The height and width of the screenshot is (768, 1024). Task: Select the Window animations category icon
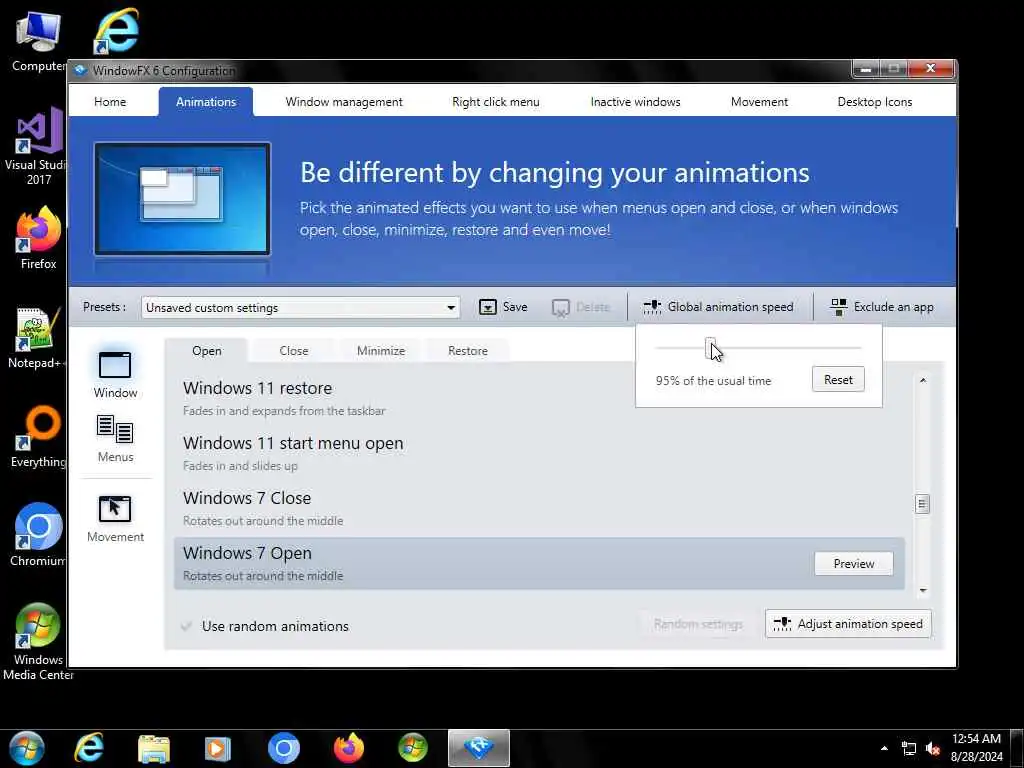point(115,364)
